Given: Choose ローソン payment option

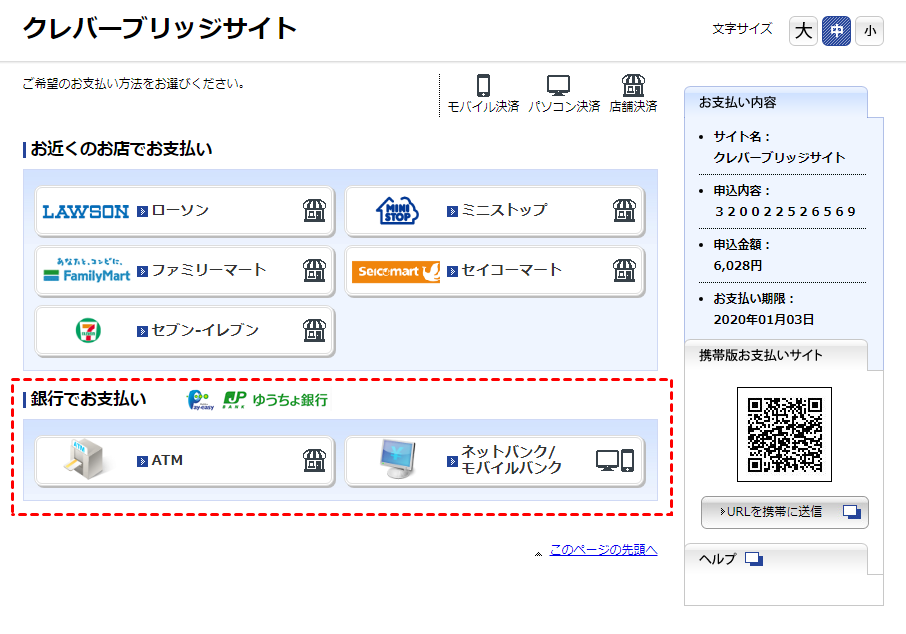Looking at the screenshot, I should pyautogui.click(x=184, y=211).
